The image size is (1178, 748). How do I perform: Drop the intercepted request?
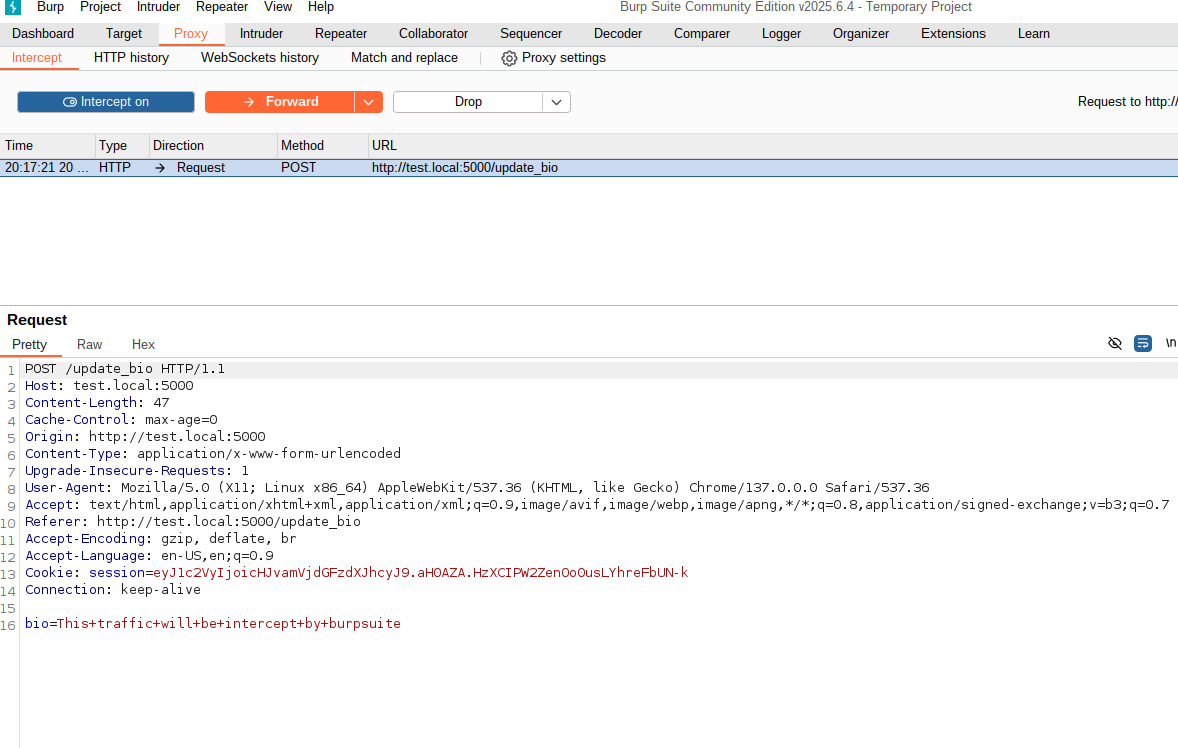(468, 102)
